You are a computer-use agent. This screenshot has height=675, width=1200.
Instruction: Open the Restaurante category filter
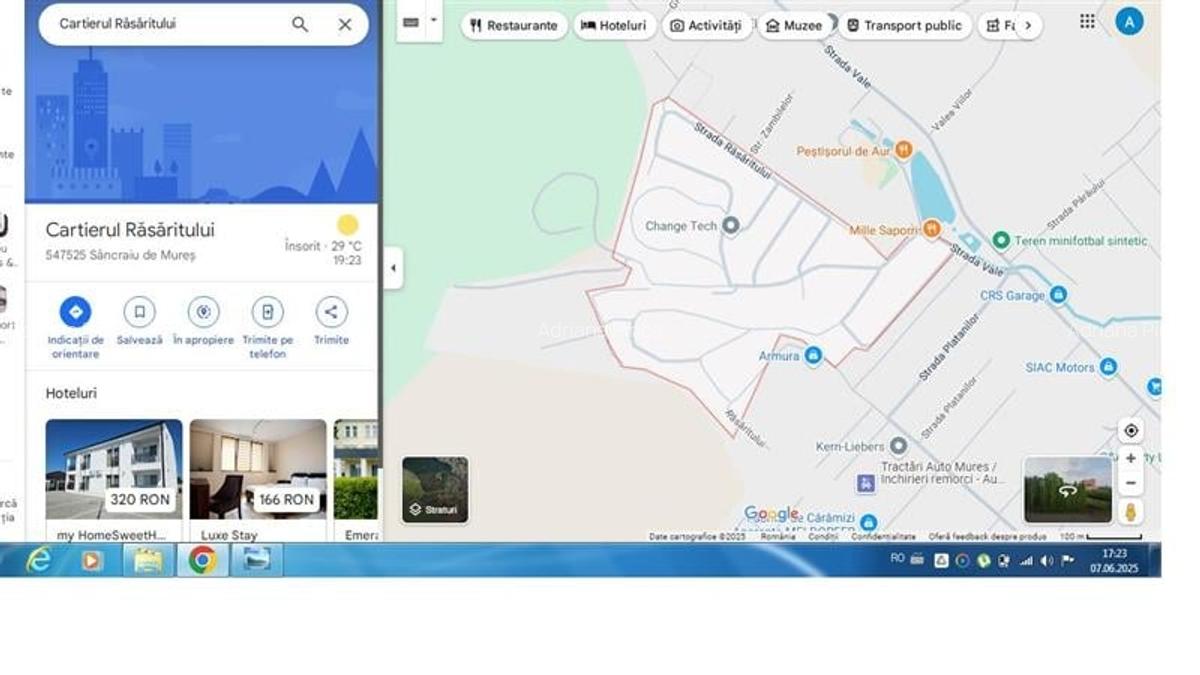tap(513, 25)
